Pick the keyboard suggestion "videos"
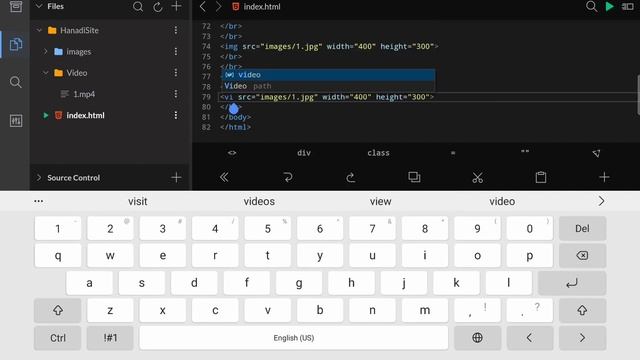The height and width of the screenshot is (360, 640). [259, 201]
